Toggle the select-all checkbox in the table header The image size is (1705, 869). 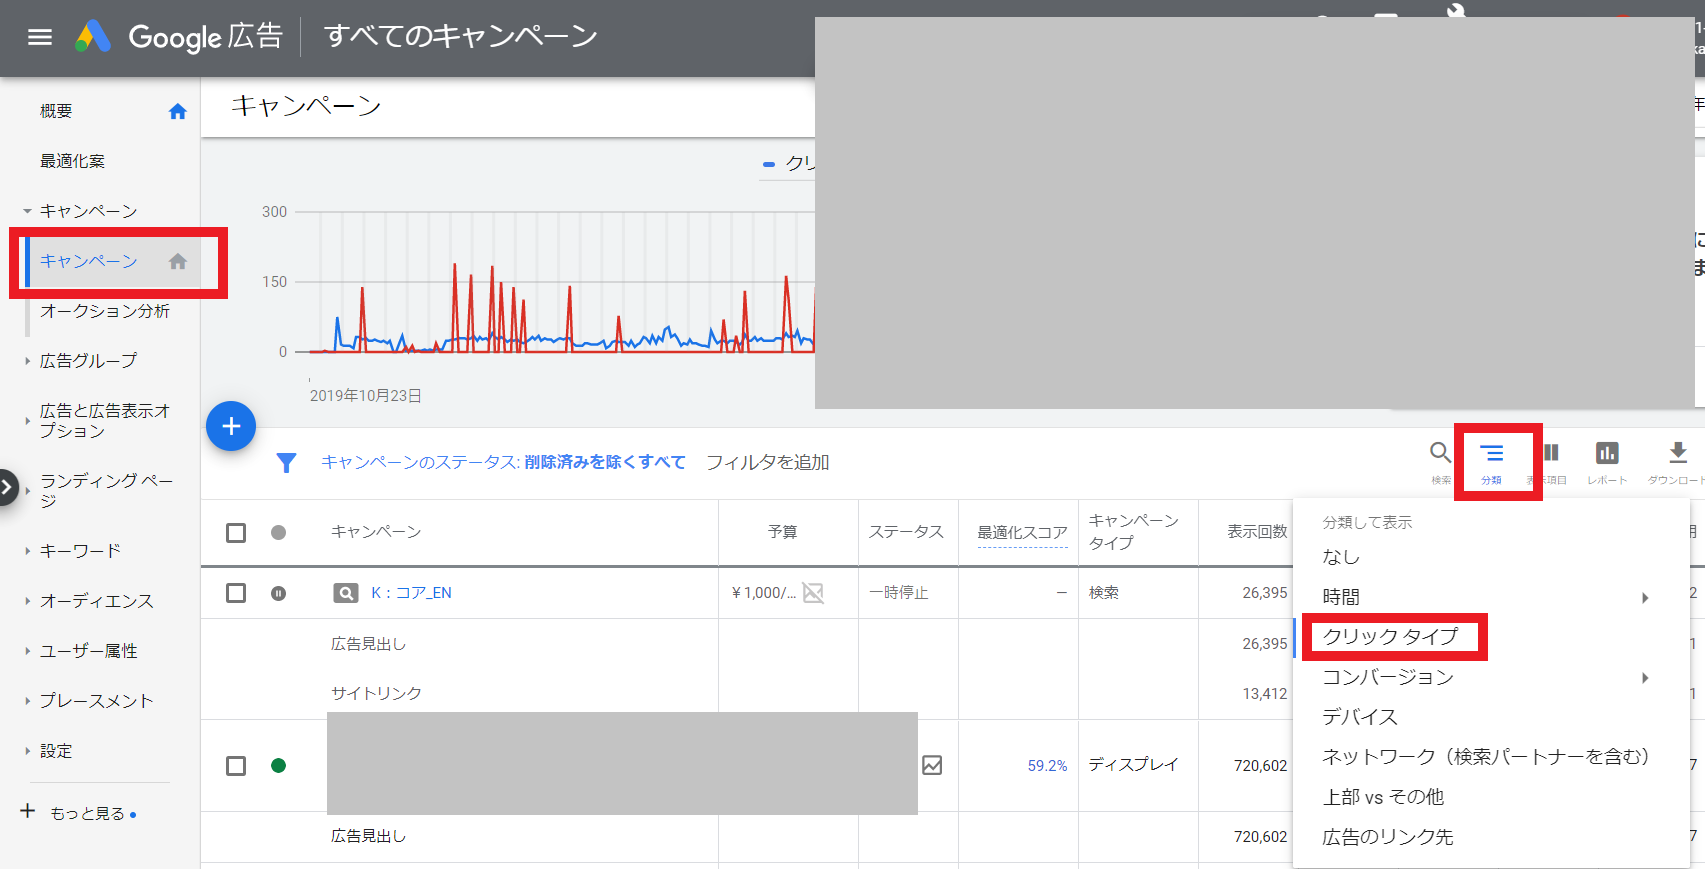pos(236,533)
